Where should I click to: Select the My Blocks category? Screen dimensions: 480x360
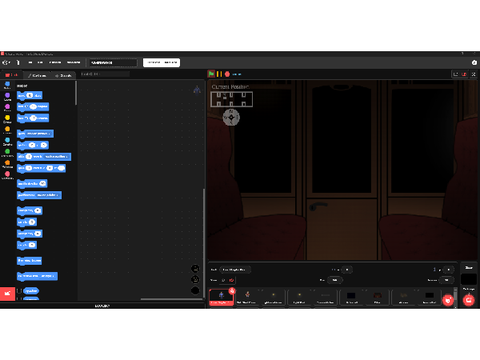7,175
